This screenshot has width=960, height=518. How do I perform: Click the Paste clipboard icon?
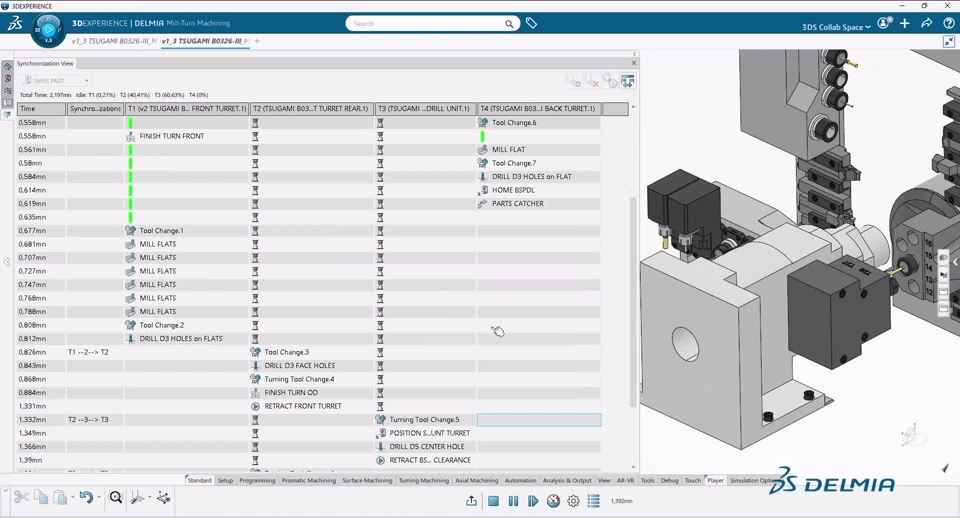[x=59, y=497]
